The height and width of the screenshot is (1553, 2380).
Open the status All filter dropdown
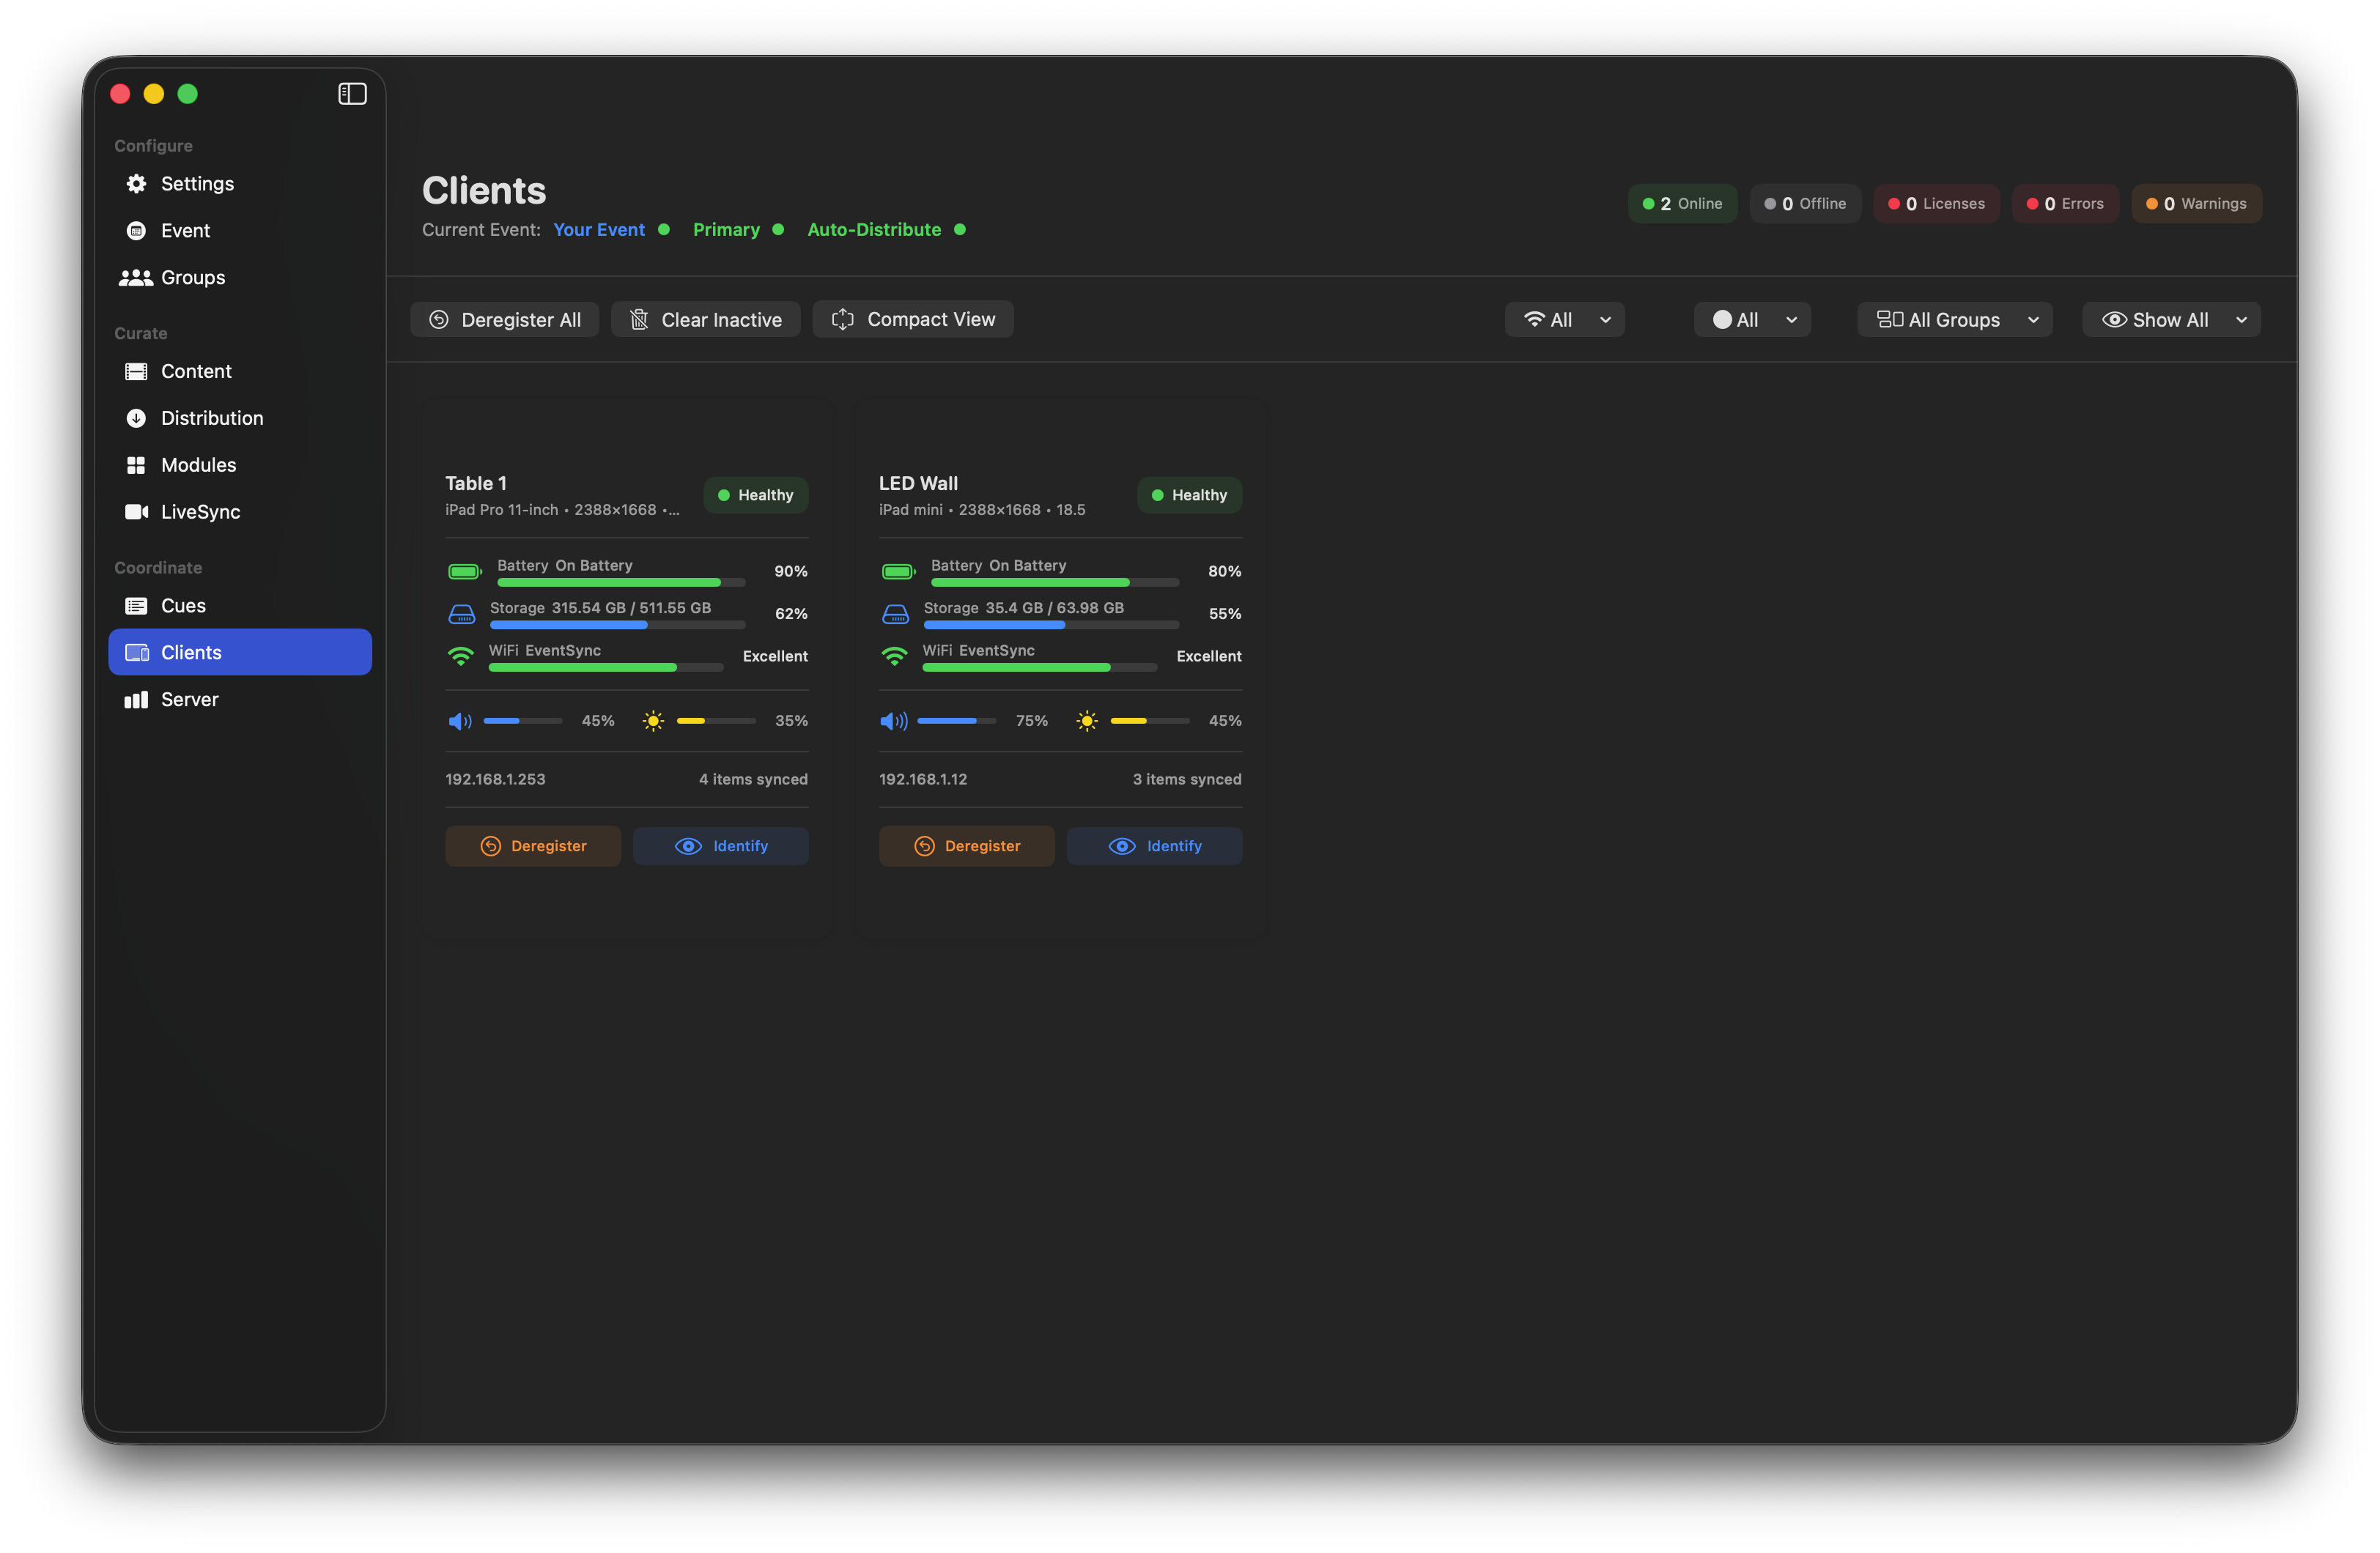(x=1751, y=319)
